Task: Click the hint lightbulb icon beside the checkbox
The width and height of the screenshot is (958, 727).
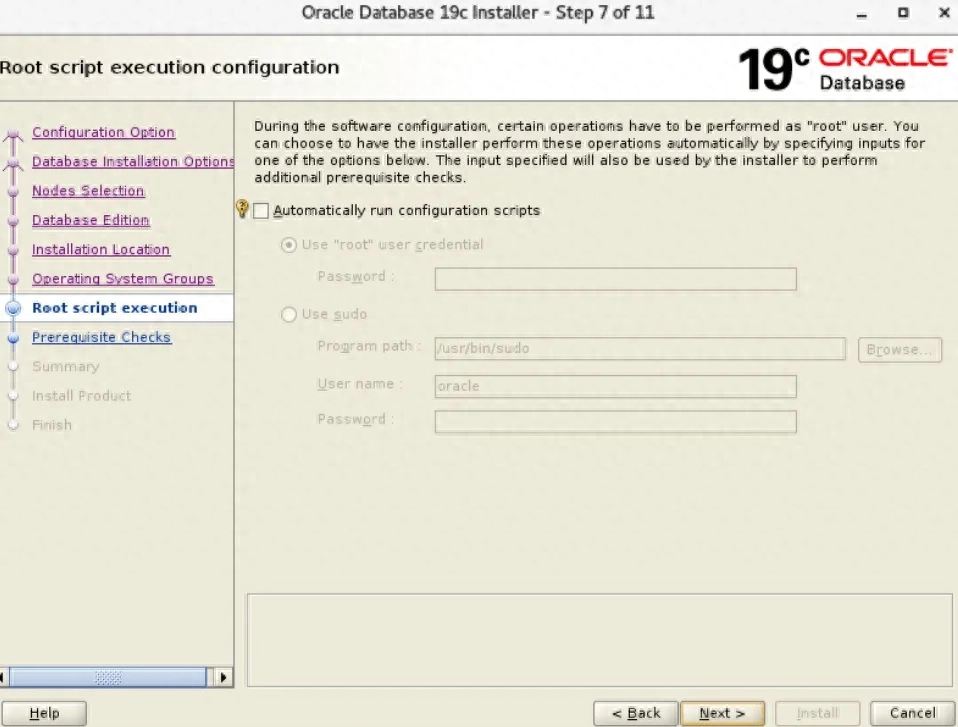Action: (x=241, y=210)
